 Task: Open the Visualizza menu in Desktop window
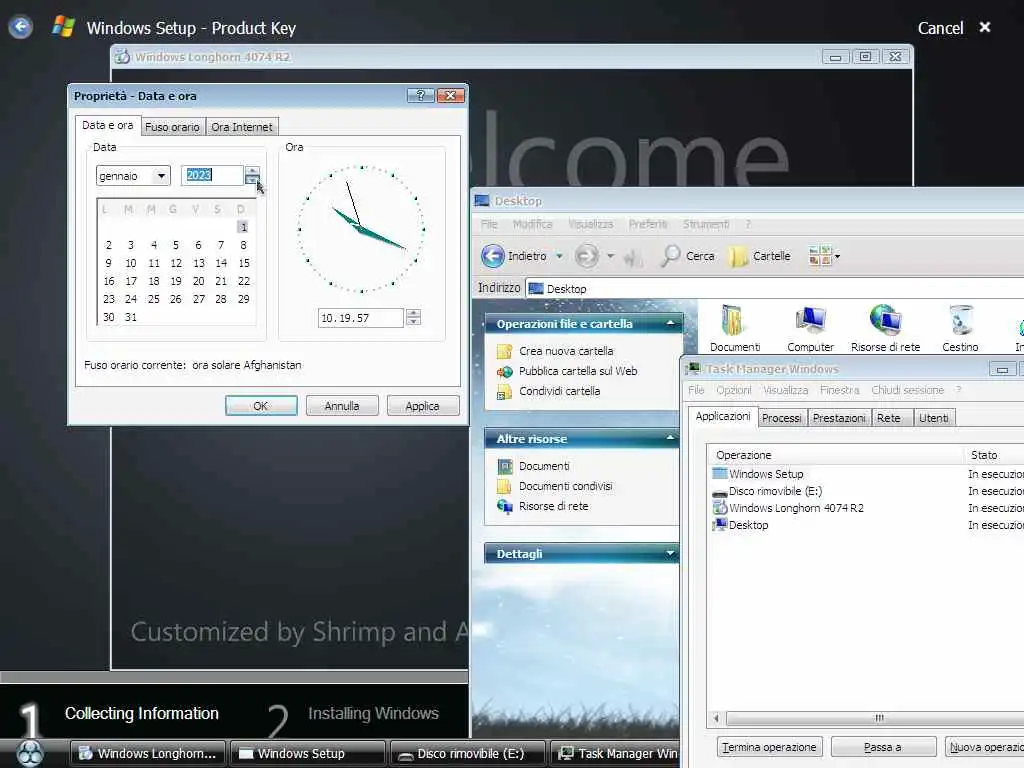[x=590, y=225]
